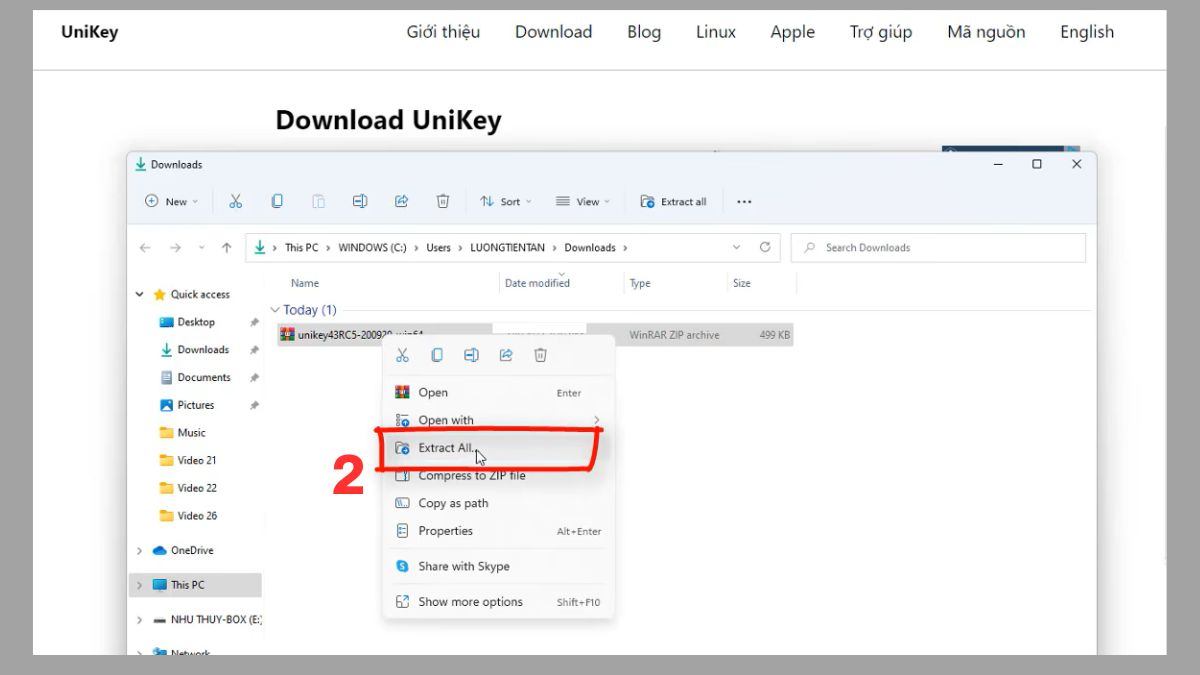Collapse the Quick access tree

[x=139, y=295]
